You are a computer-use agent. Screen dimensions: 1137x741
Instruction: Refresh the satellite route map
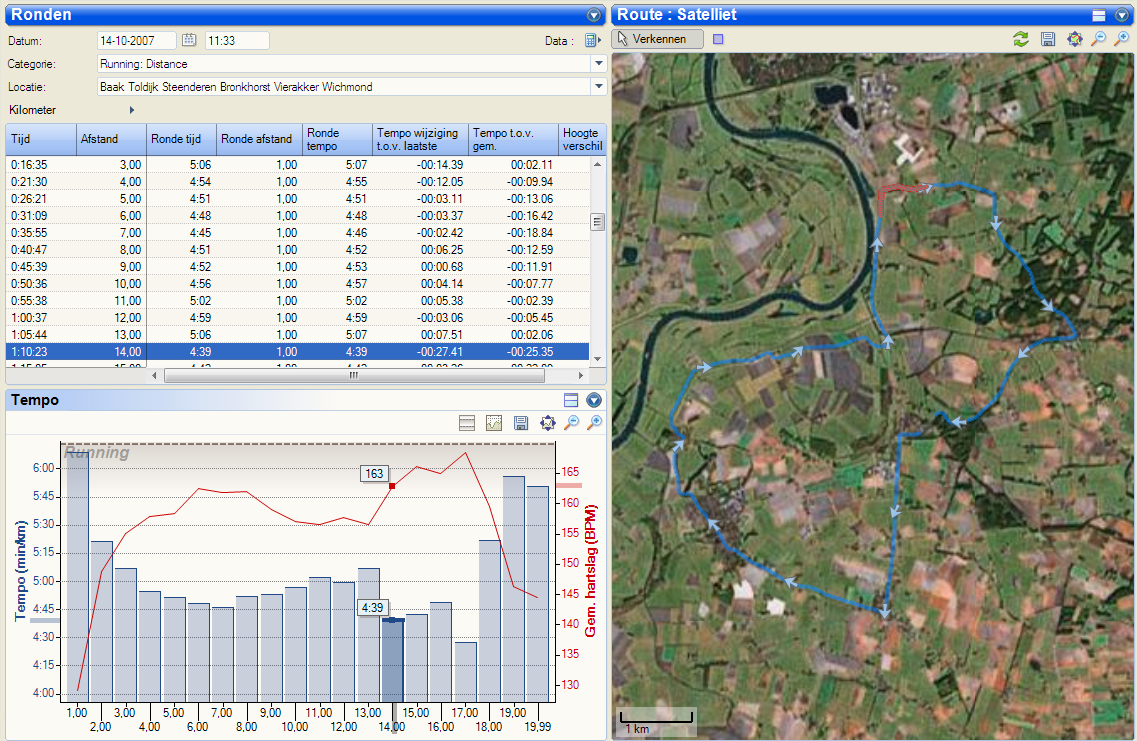click(1020, 39)
